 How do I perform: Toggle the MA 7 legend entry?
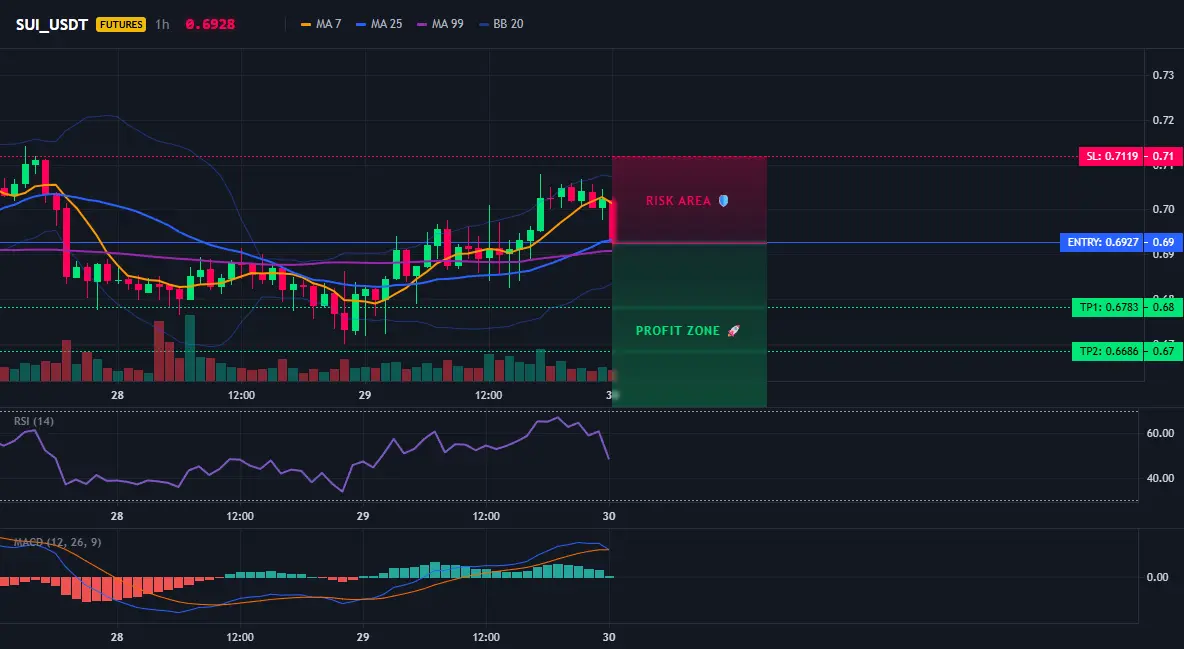click(x=321, y=24)
